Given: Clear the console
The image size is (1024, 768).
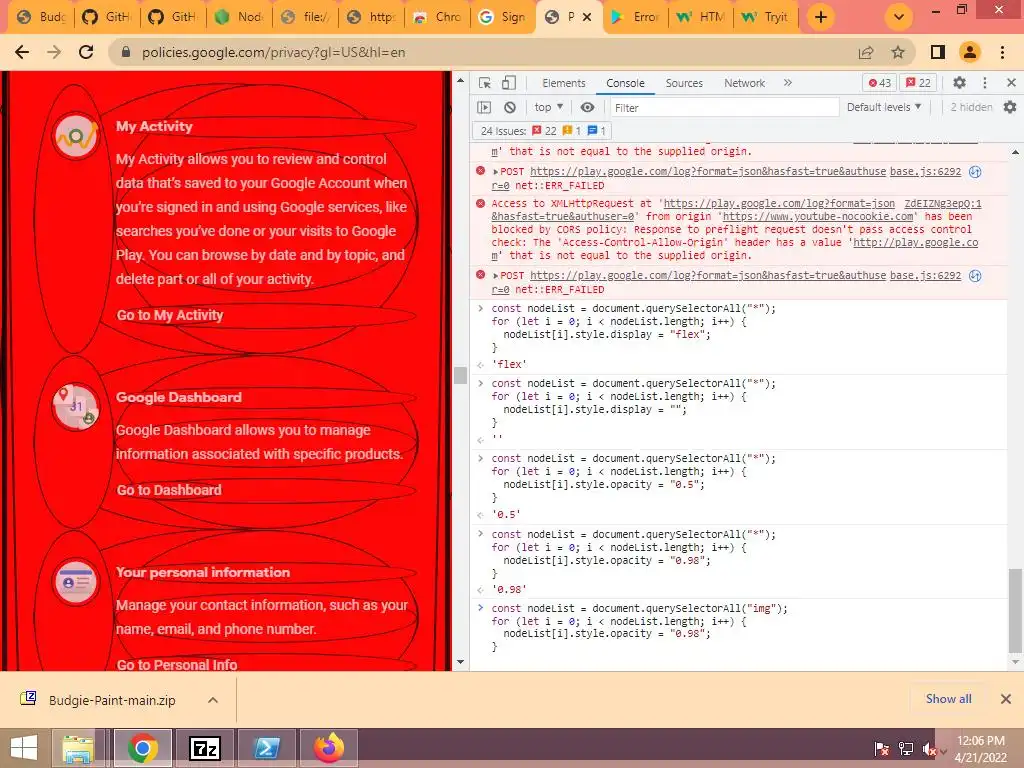Looking at the screenshot, I should [x=510, y=107].
